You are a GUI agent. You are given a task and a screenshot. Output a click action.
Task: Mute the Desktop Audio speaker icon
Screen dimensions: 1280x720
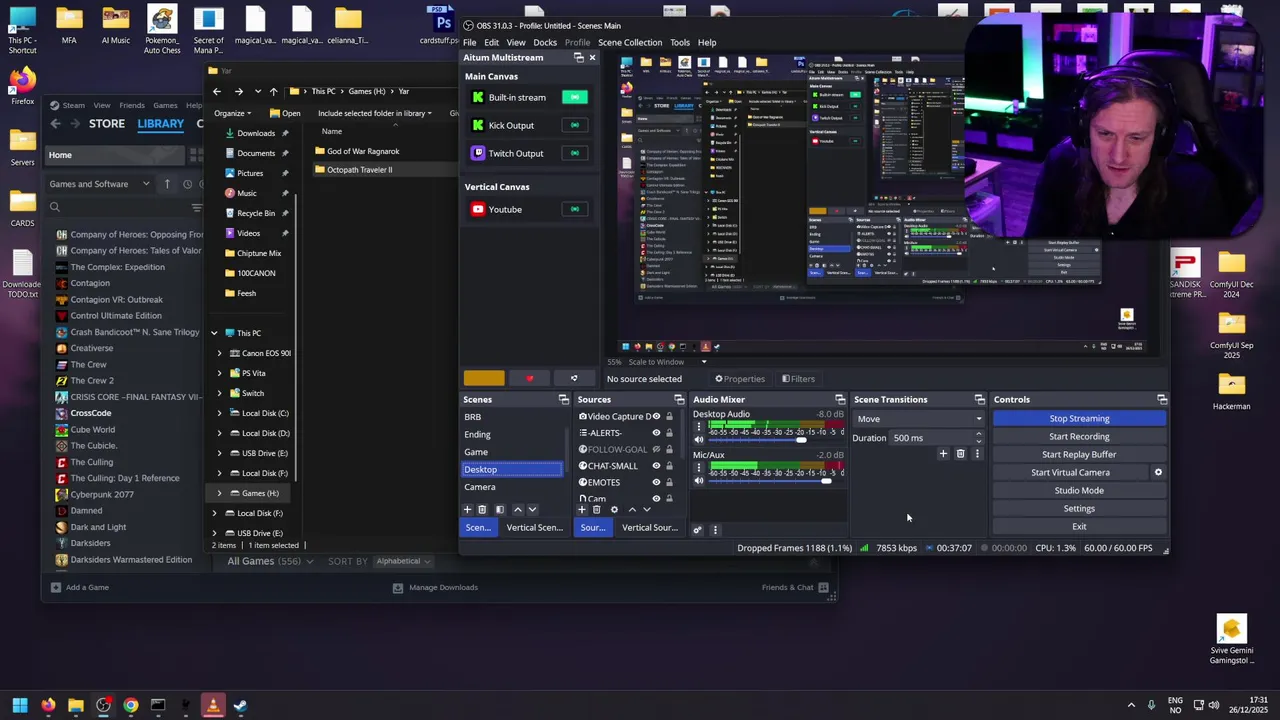[x=699, y=440]
